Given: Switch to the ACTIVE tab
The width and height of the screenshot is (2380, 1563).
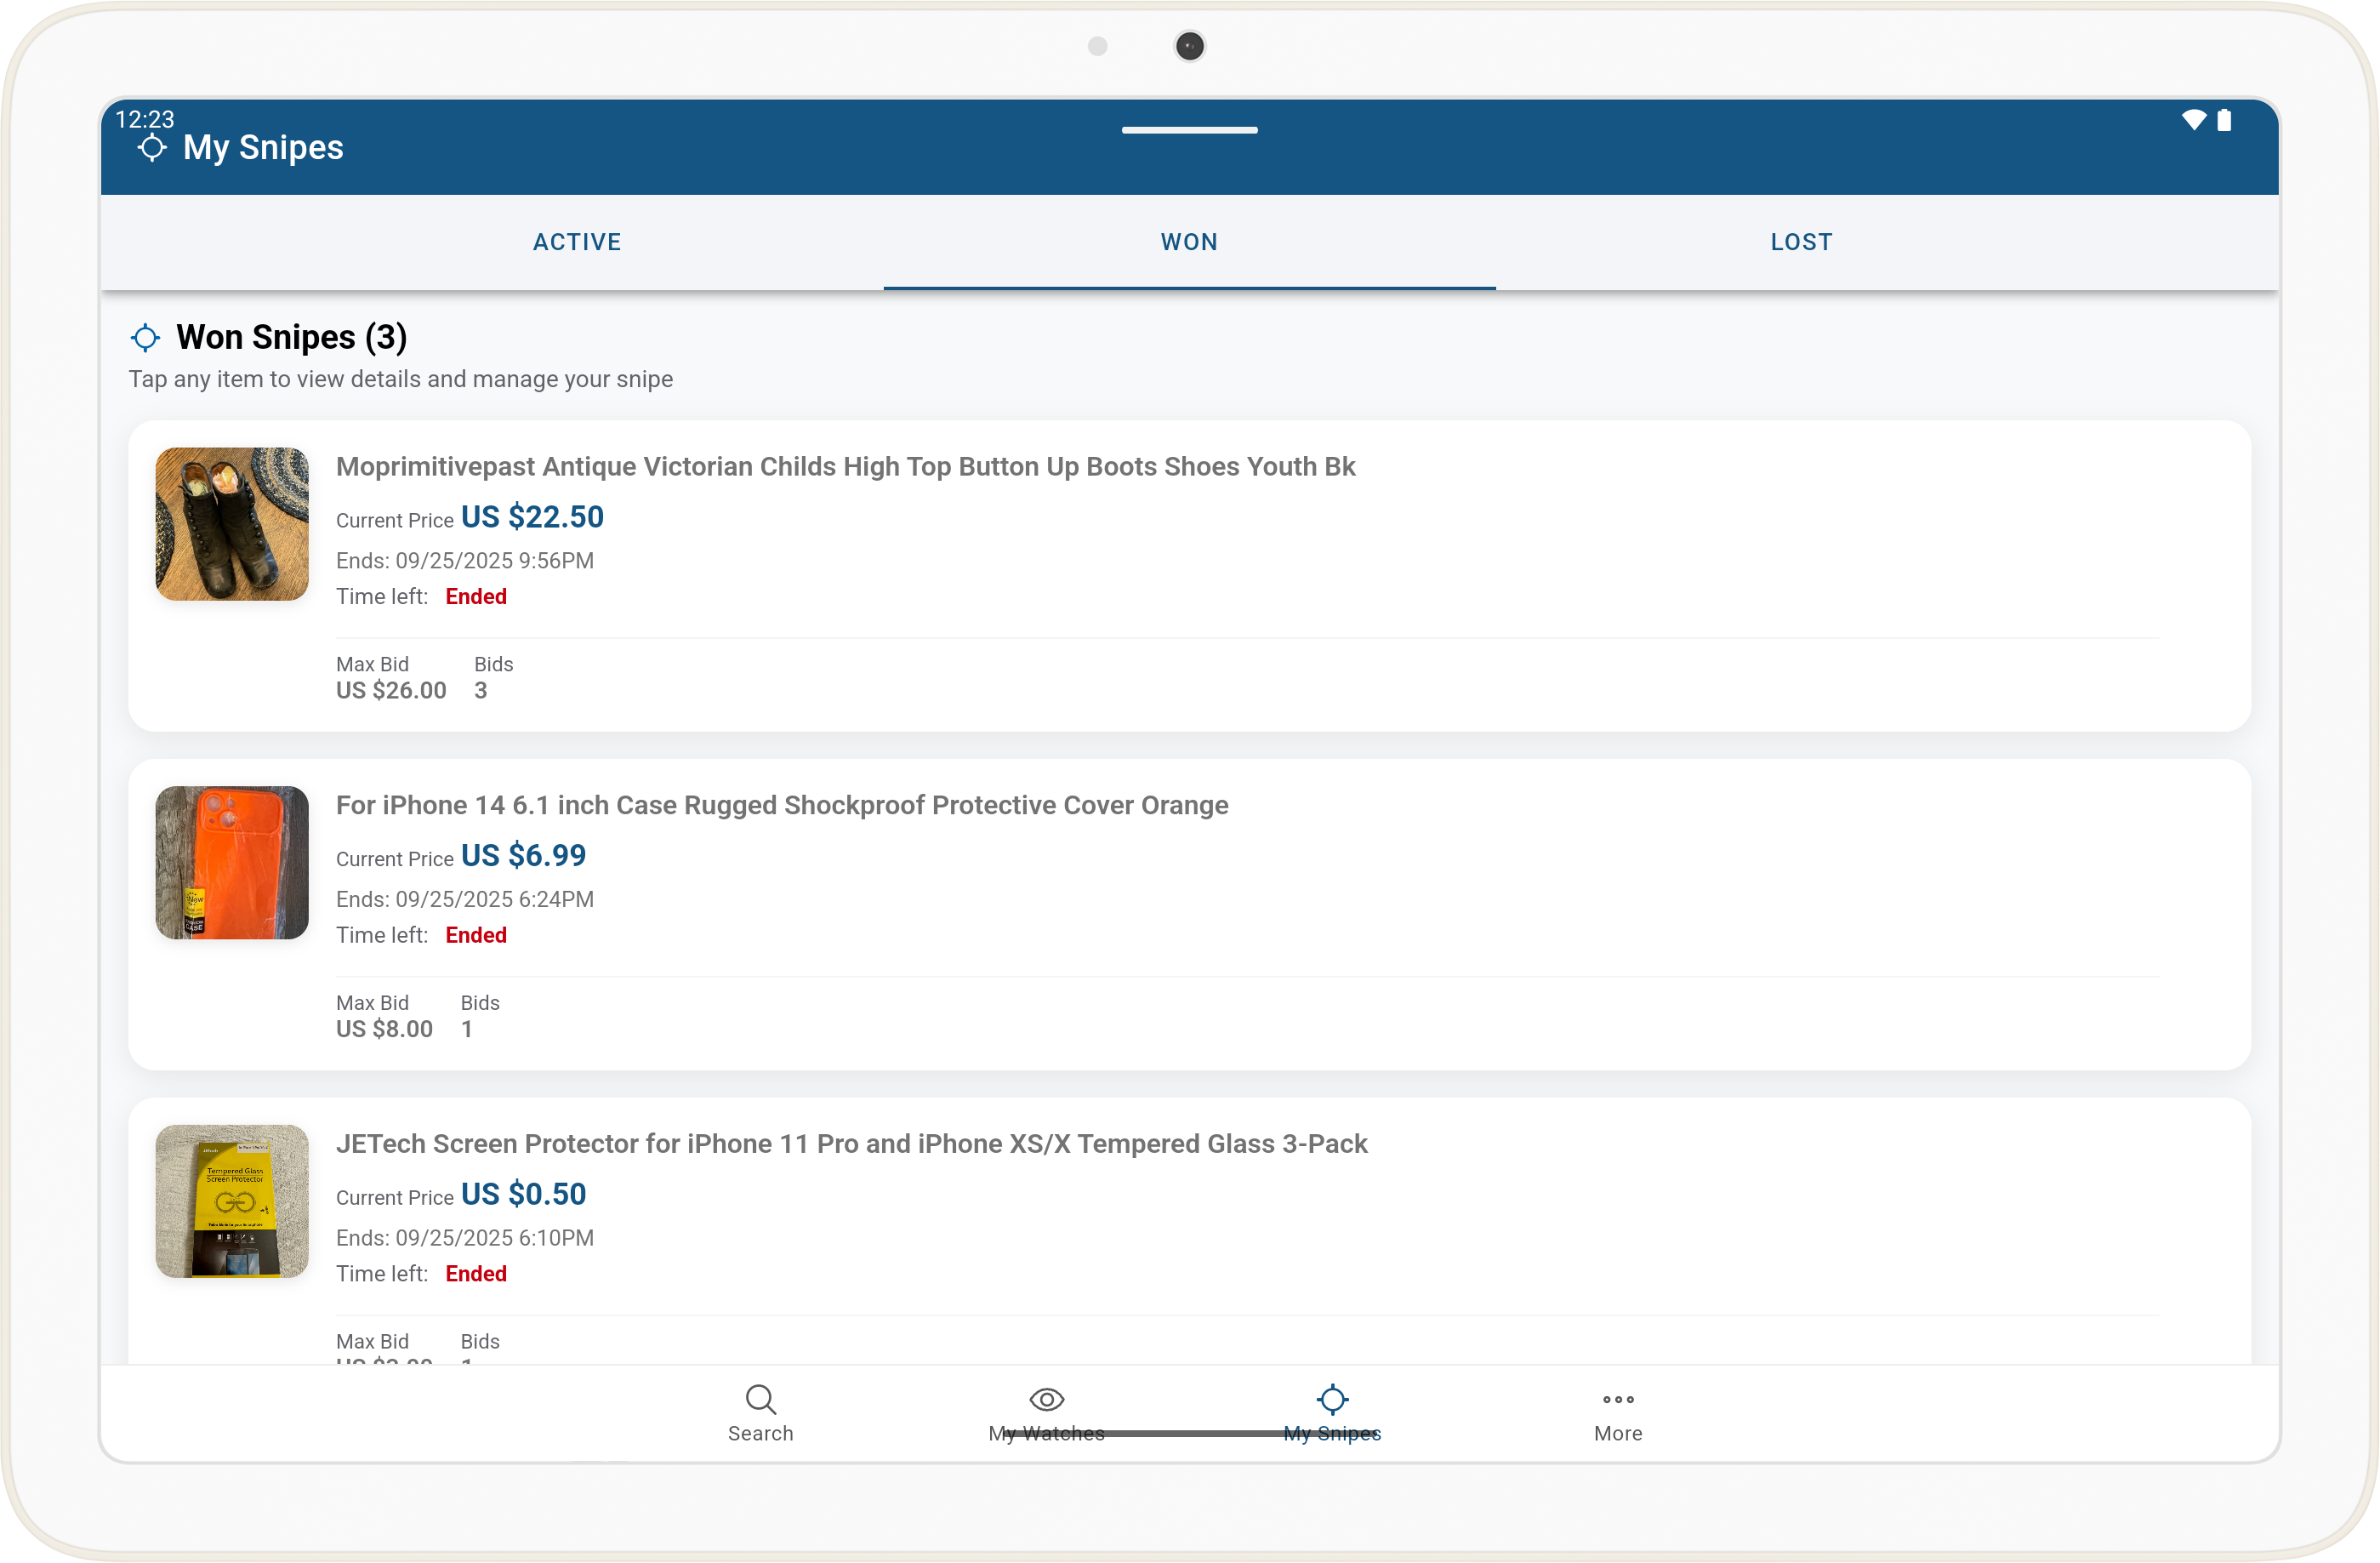Looking at the screenshot, I should click(x=577, y=242).
